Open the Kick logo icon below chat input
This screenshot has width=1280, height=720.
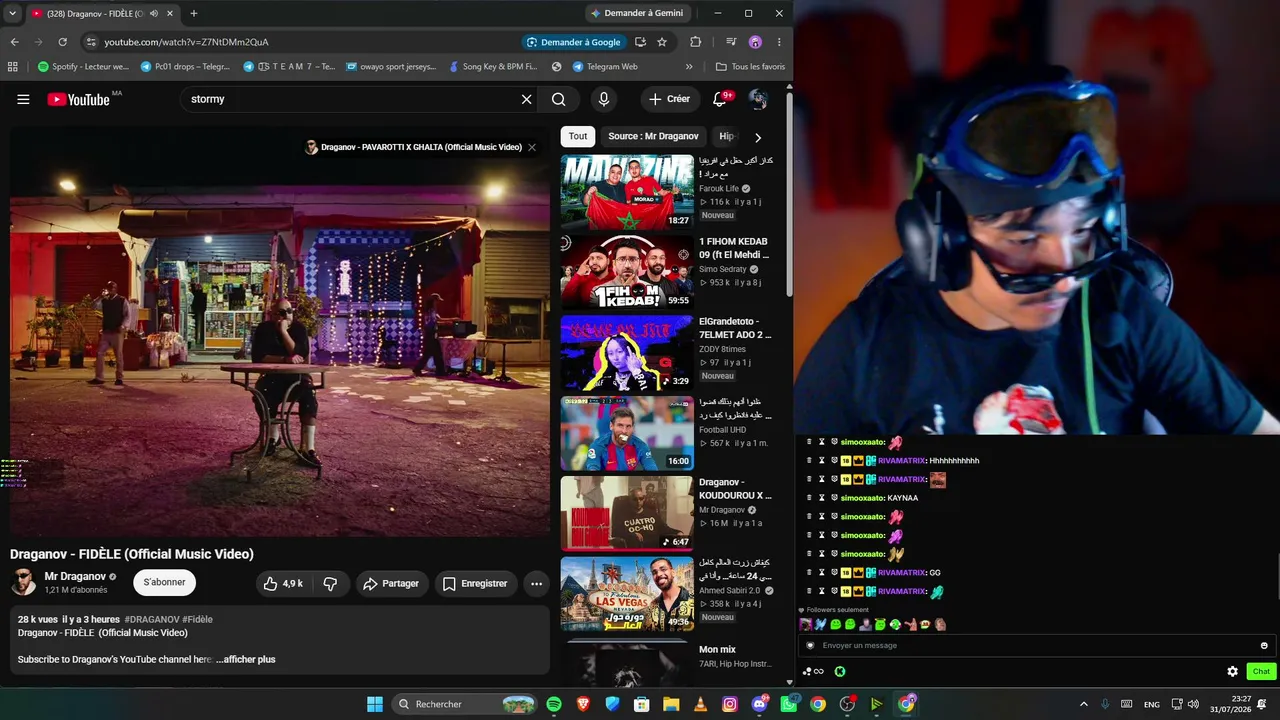pyautogui.click(x=840, y=671)
